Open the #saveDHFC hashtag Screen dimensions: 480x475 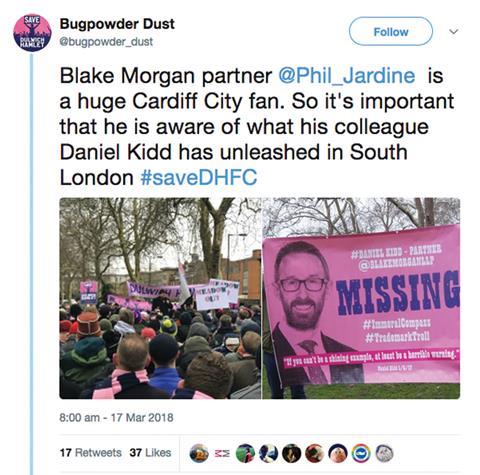[199, 177]
